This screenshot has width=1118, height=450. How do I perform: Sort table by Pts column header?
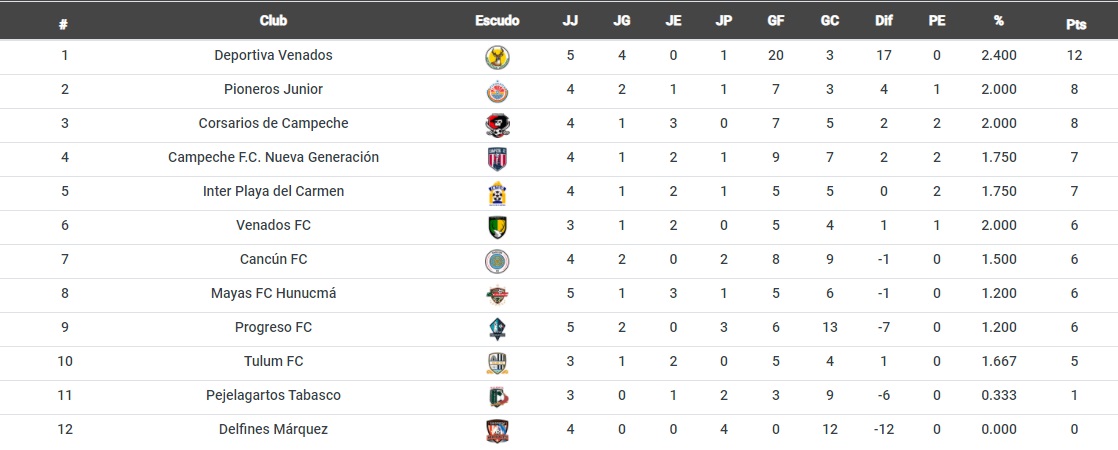pos(1076,23)
